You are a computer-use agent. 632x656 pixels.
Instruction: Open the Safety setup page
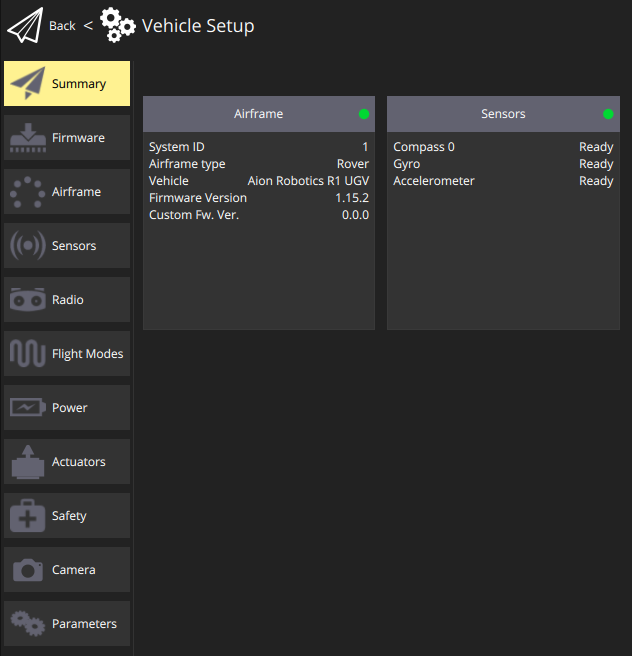[x=67, y=515]
